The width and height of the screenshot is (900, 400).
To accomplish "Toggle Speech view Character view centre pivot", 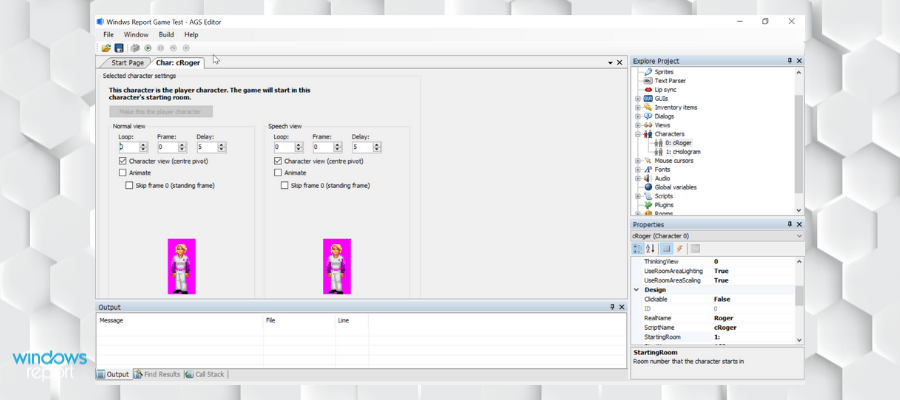I will point(278,161).
